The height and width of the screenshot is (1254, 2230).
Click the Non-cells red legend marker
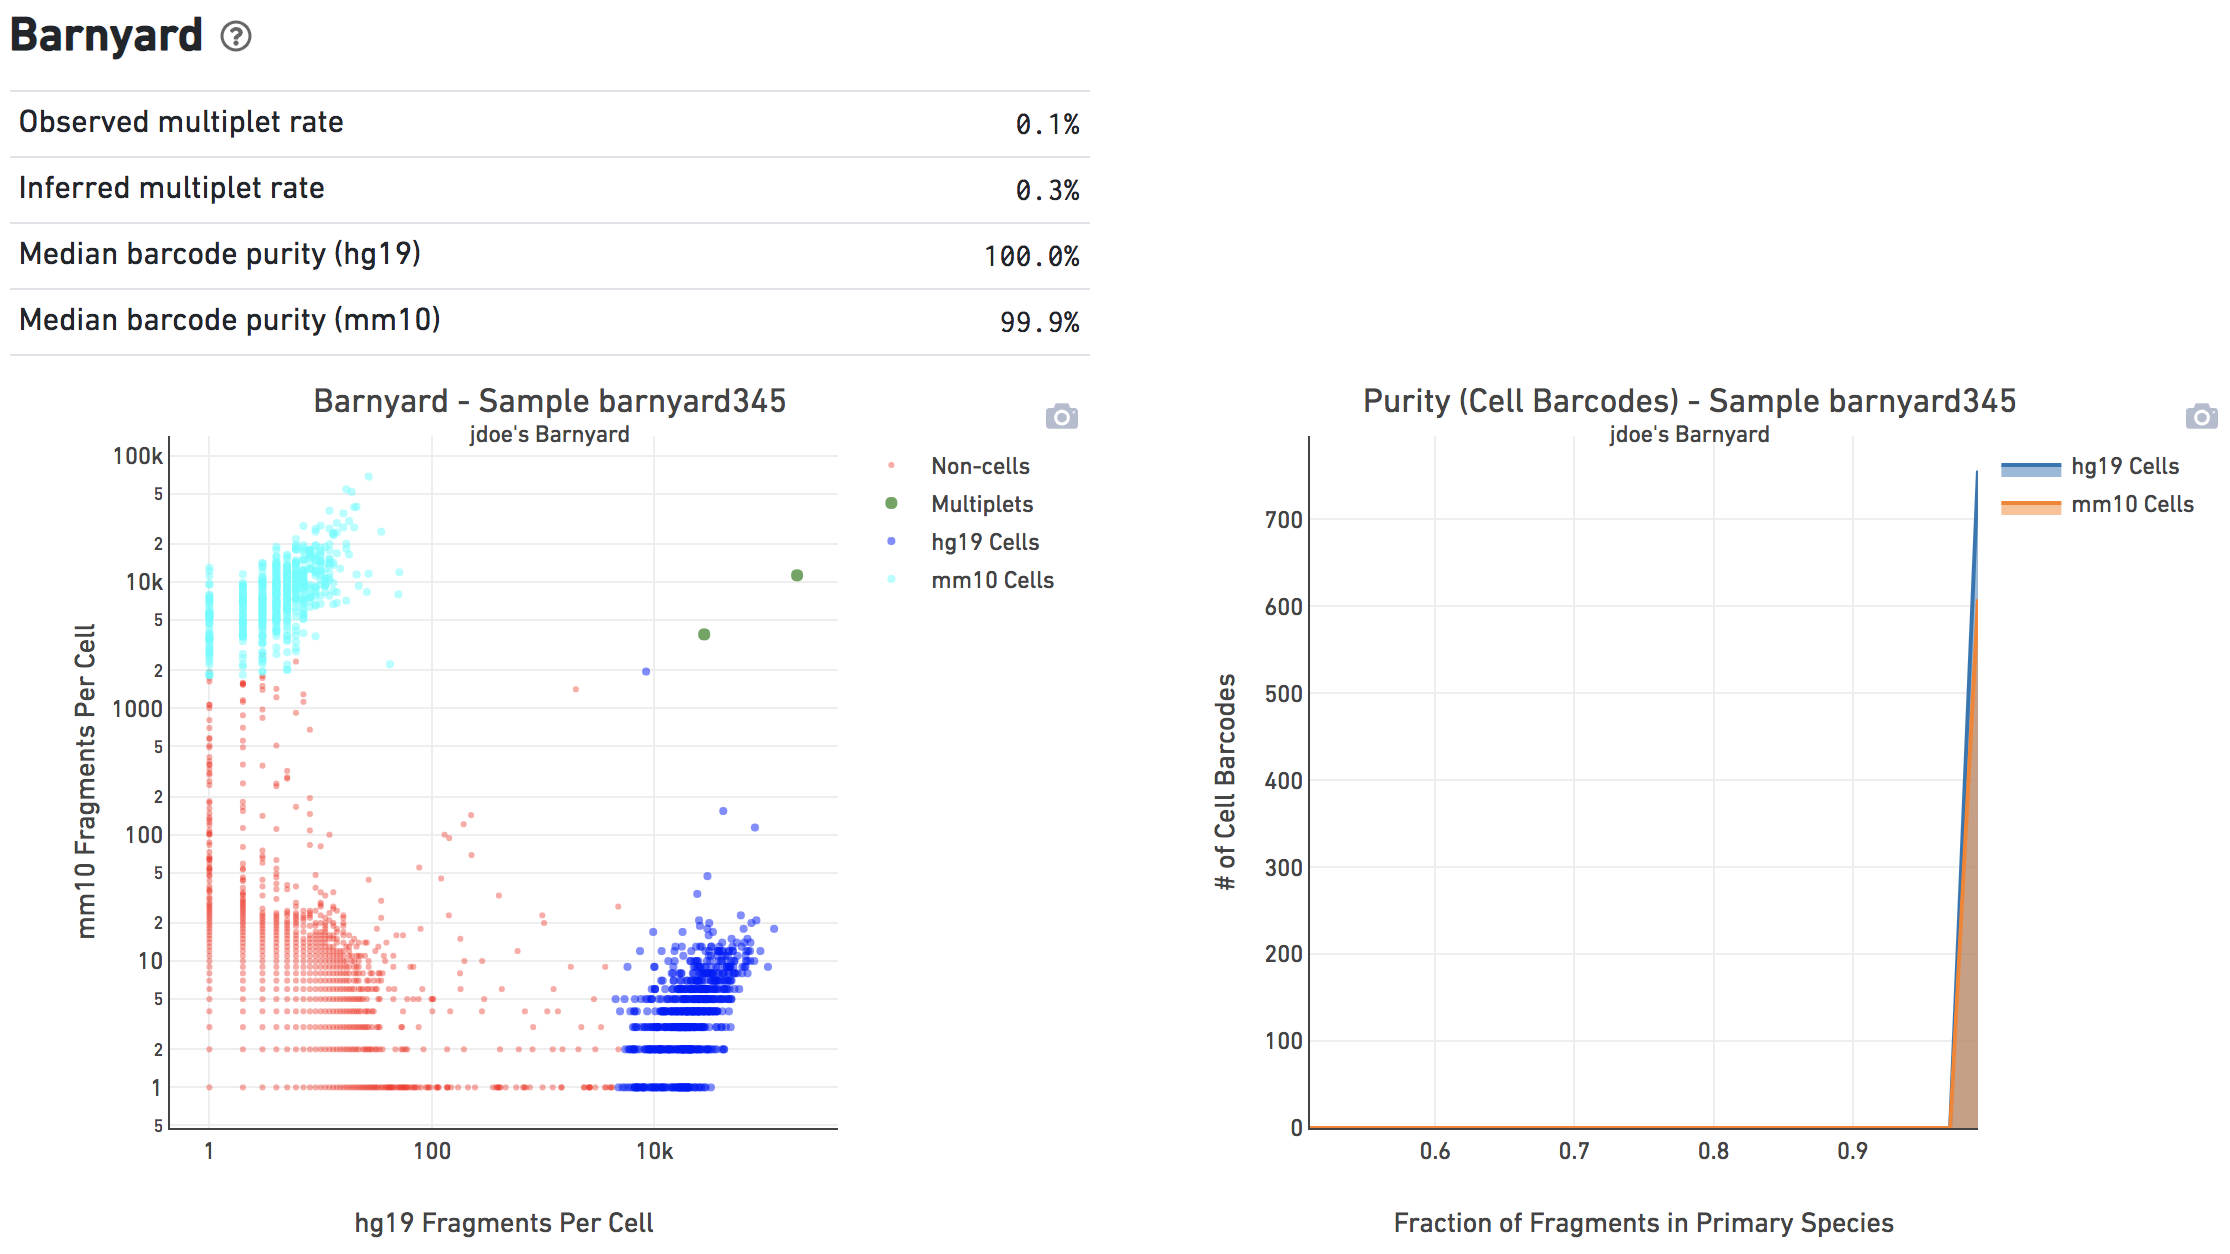point(891,466)
